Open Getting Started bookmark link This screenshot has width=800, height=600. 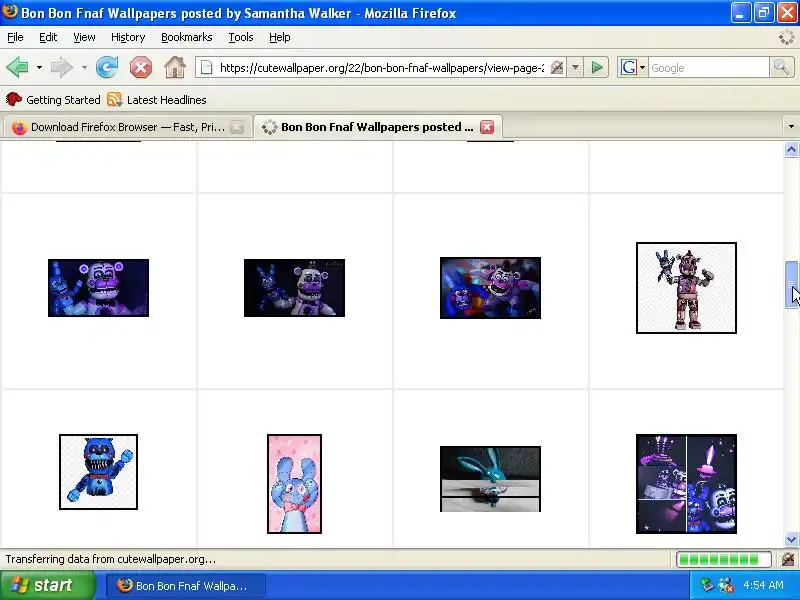click(x=63, y=100)
